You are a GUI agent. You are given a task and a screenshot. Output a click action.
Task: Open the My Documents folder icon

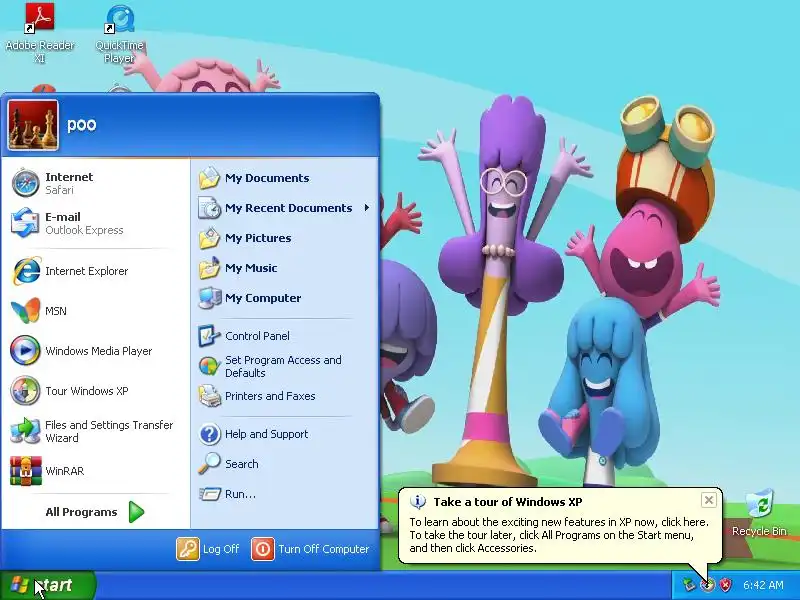click(209, 178)
